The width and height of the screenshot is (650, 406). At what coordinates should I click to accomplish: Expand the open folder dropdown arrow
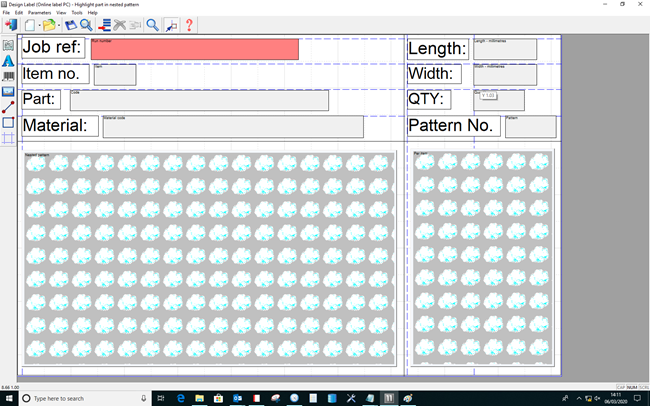click(59, 25)
